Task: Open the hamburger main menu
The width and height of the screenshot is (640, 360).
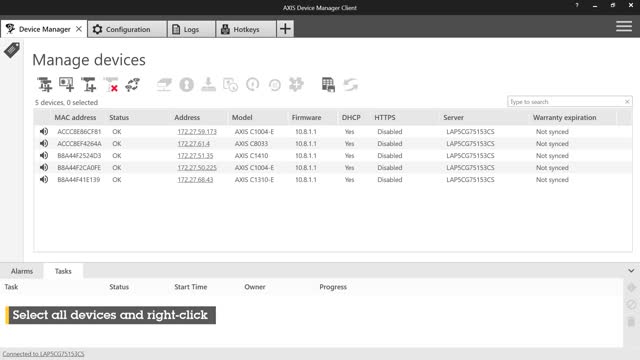Action: click(x=624, y=27)
